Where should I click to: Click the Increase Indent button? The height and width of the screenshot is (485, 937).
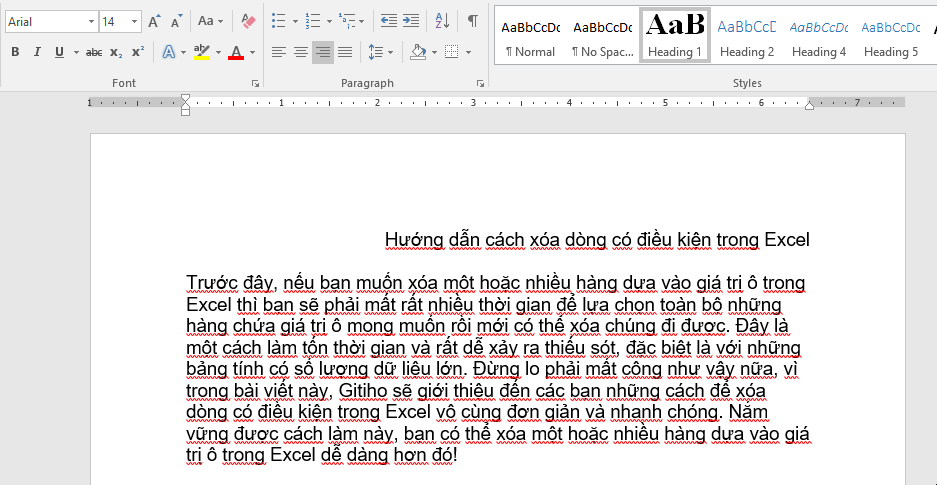(411, 22)
